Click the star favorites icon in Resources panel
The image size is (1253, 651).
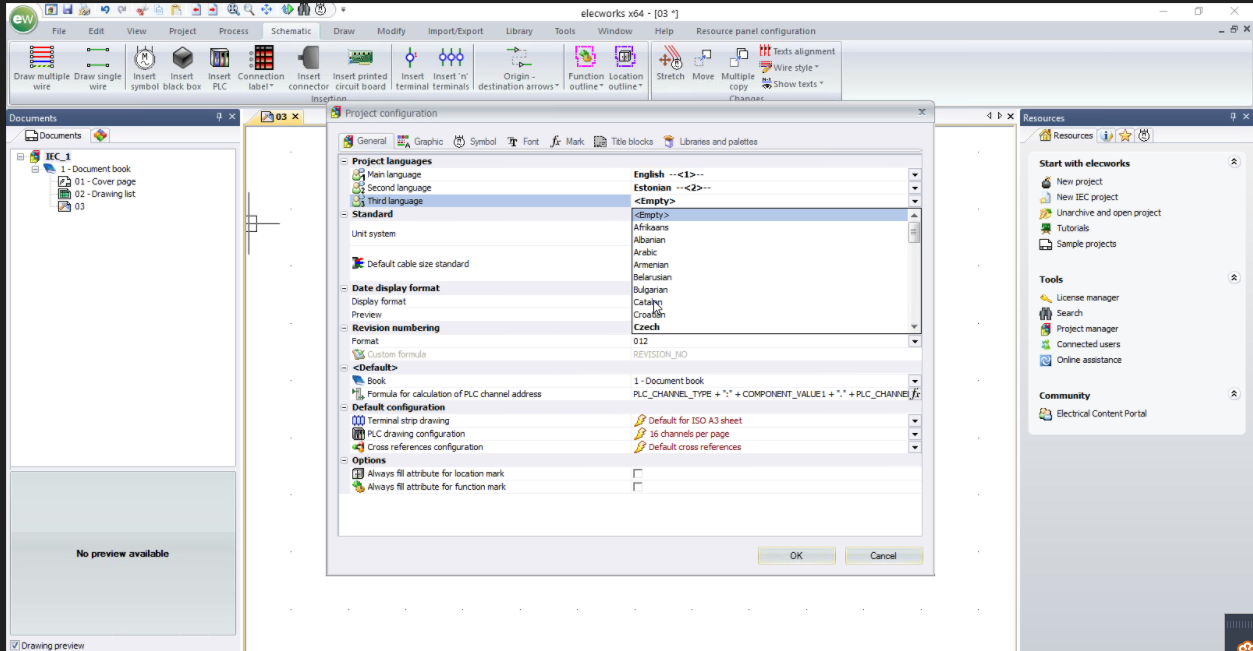(x=1125, y=135)
